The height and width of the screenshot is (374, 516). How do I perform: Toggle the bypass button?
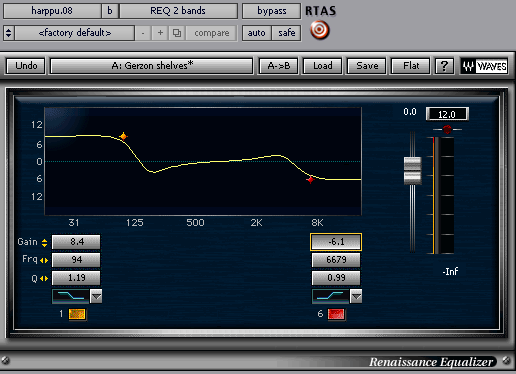coord(271,11)
